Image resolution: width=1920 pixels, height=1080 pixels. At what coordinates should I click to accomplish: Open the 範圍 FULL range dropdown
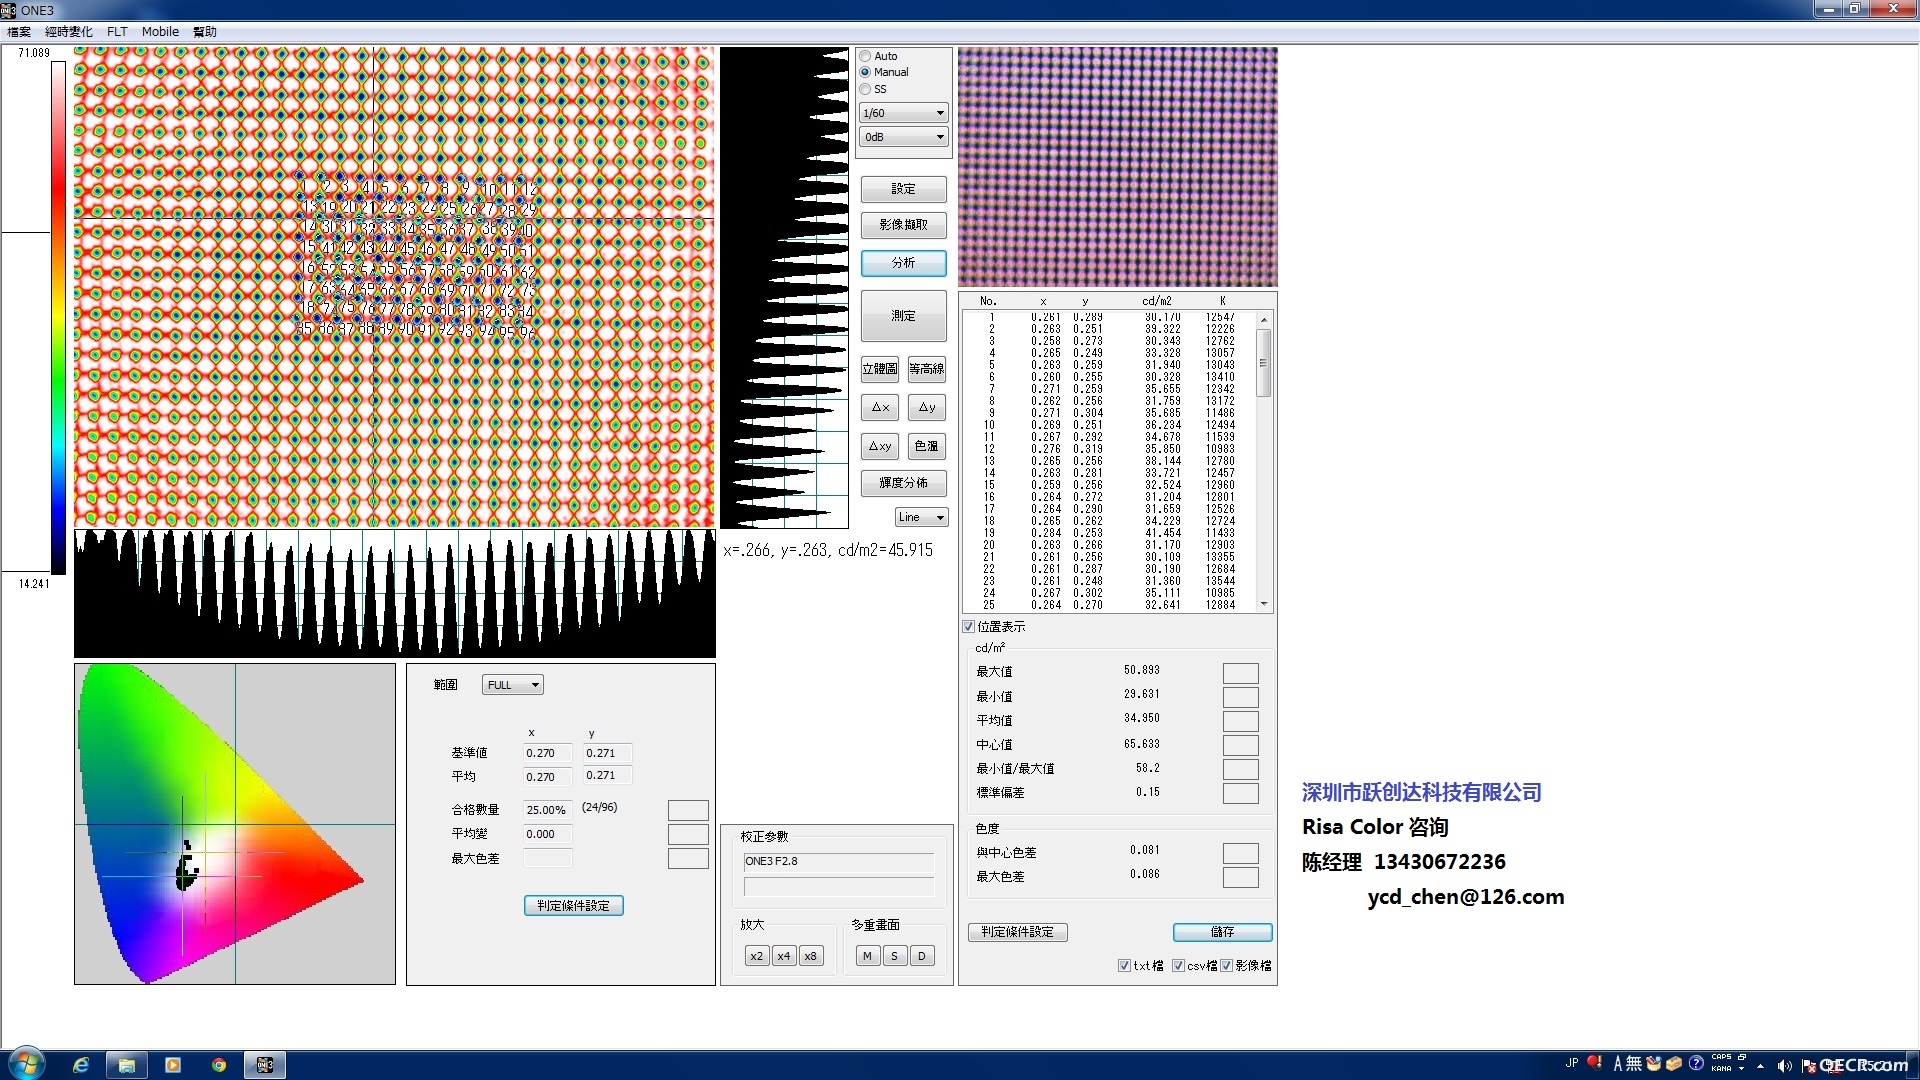tap(513, 685)
